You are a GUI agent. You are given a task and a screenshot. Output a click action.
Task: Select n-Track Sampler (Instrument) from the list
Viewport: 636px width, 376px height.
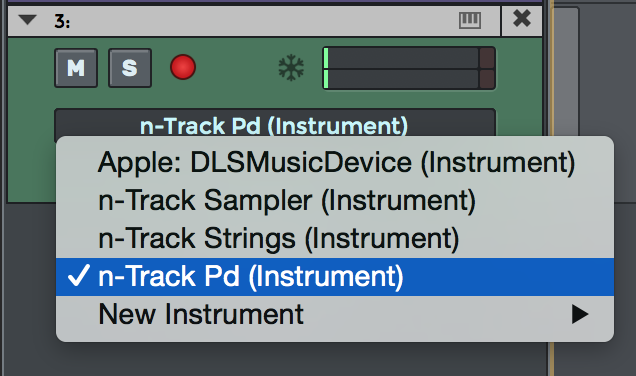335,200
